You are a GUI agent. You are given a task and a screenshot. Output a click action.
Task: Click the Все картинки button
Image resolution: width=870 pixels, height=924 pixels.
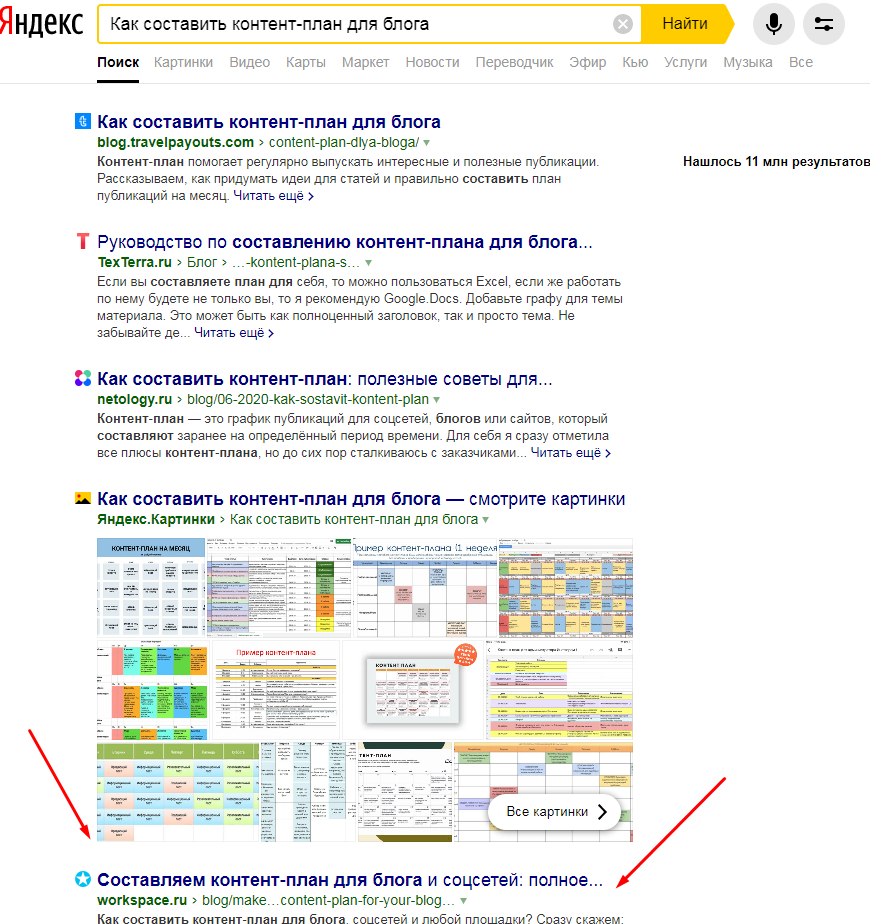pyautogui.click(x=555, y=811)
